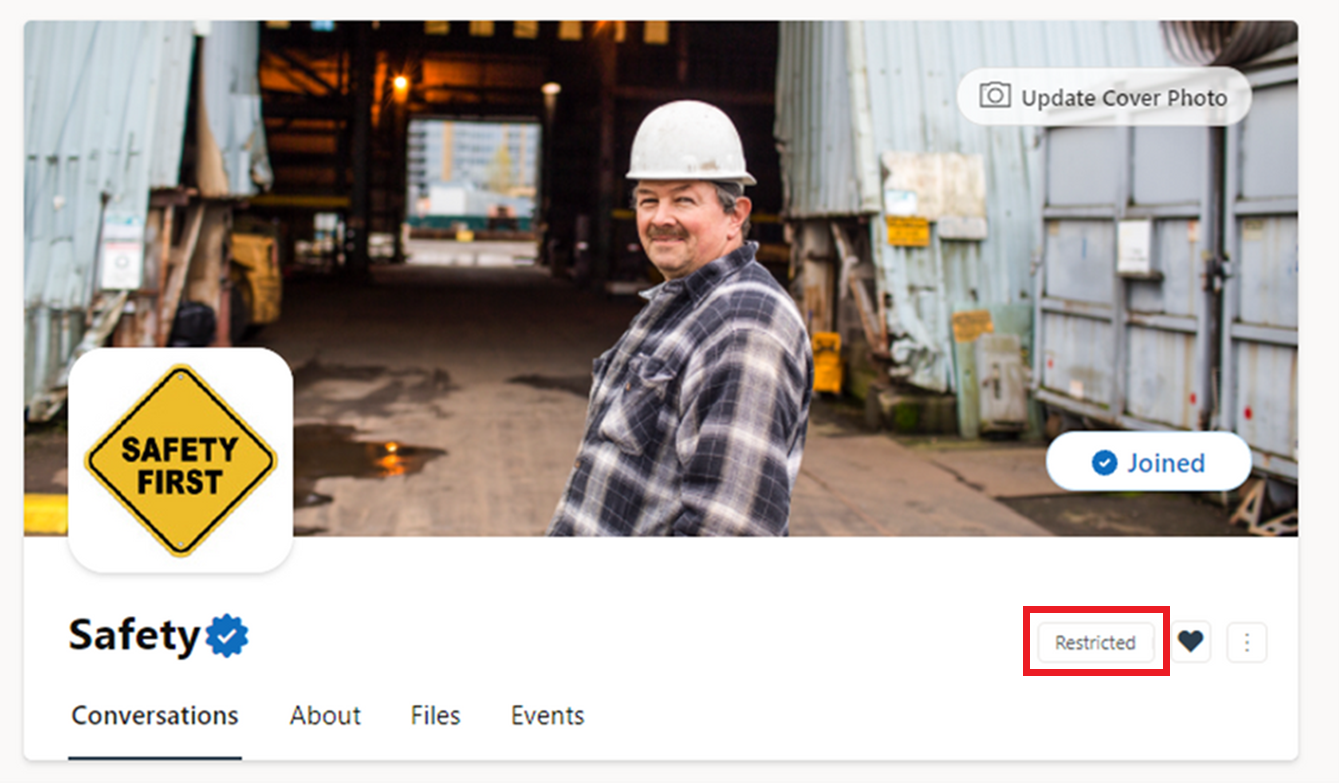Image resolution: width=1339 pixels, height=783 pixels.
Task: Click the Update Cover Photo button
Action: point(1103,97)
